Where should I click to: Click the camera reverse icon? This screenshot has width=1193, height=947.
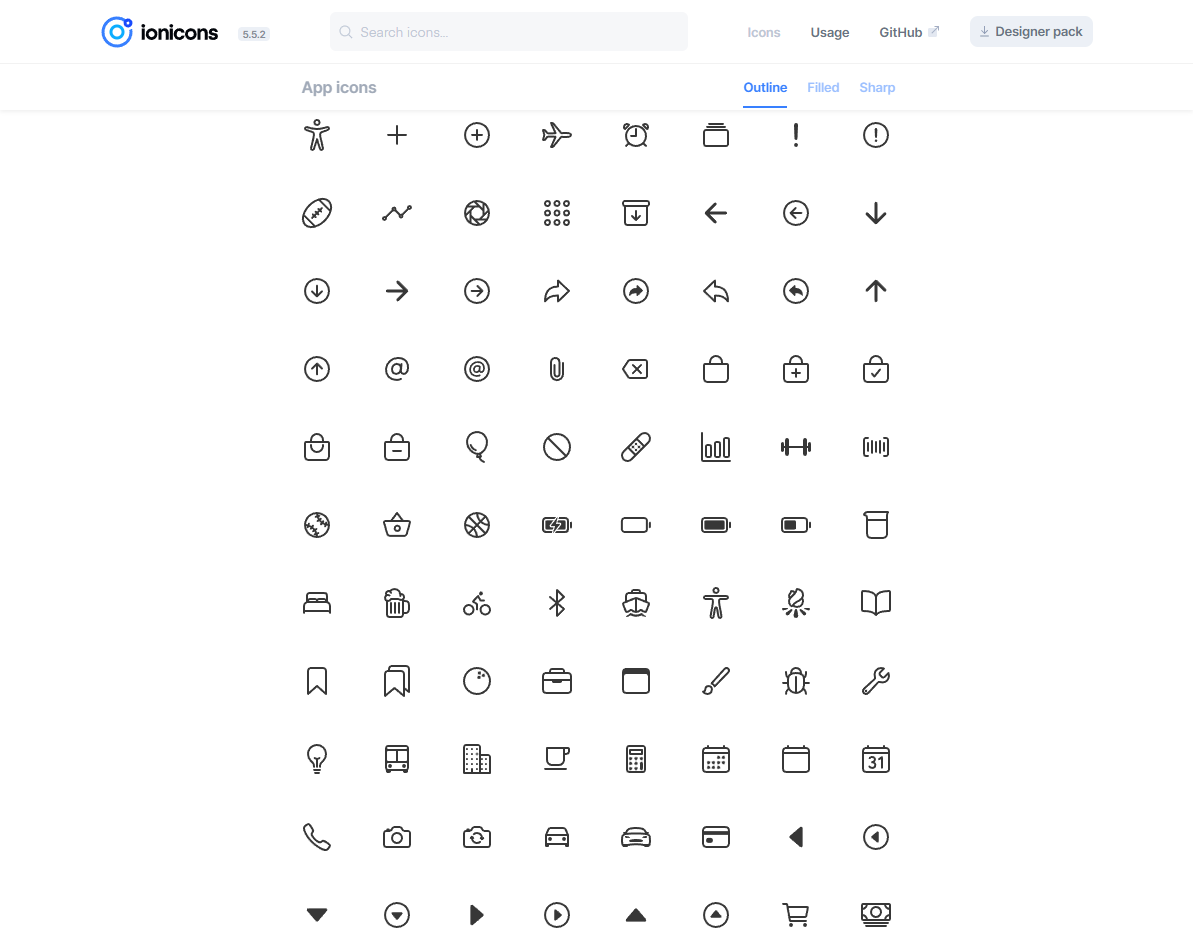click(476, 837)
